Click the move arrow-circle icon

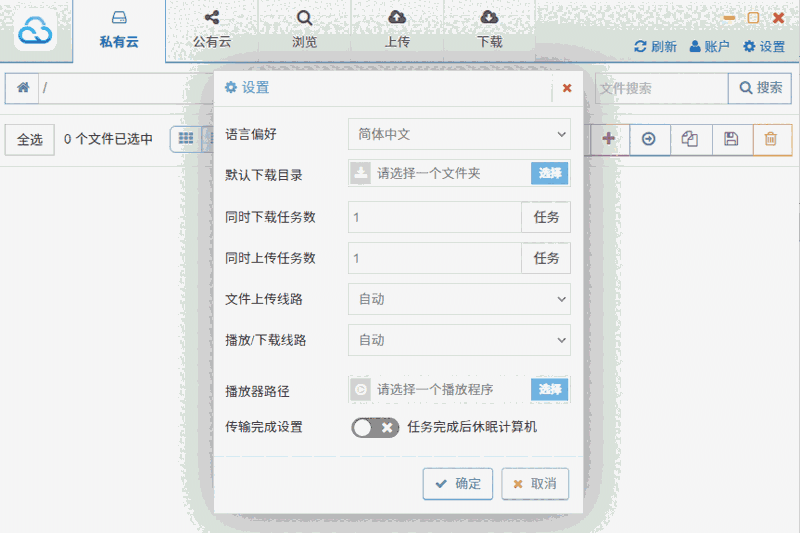point(649,139)
